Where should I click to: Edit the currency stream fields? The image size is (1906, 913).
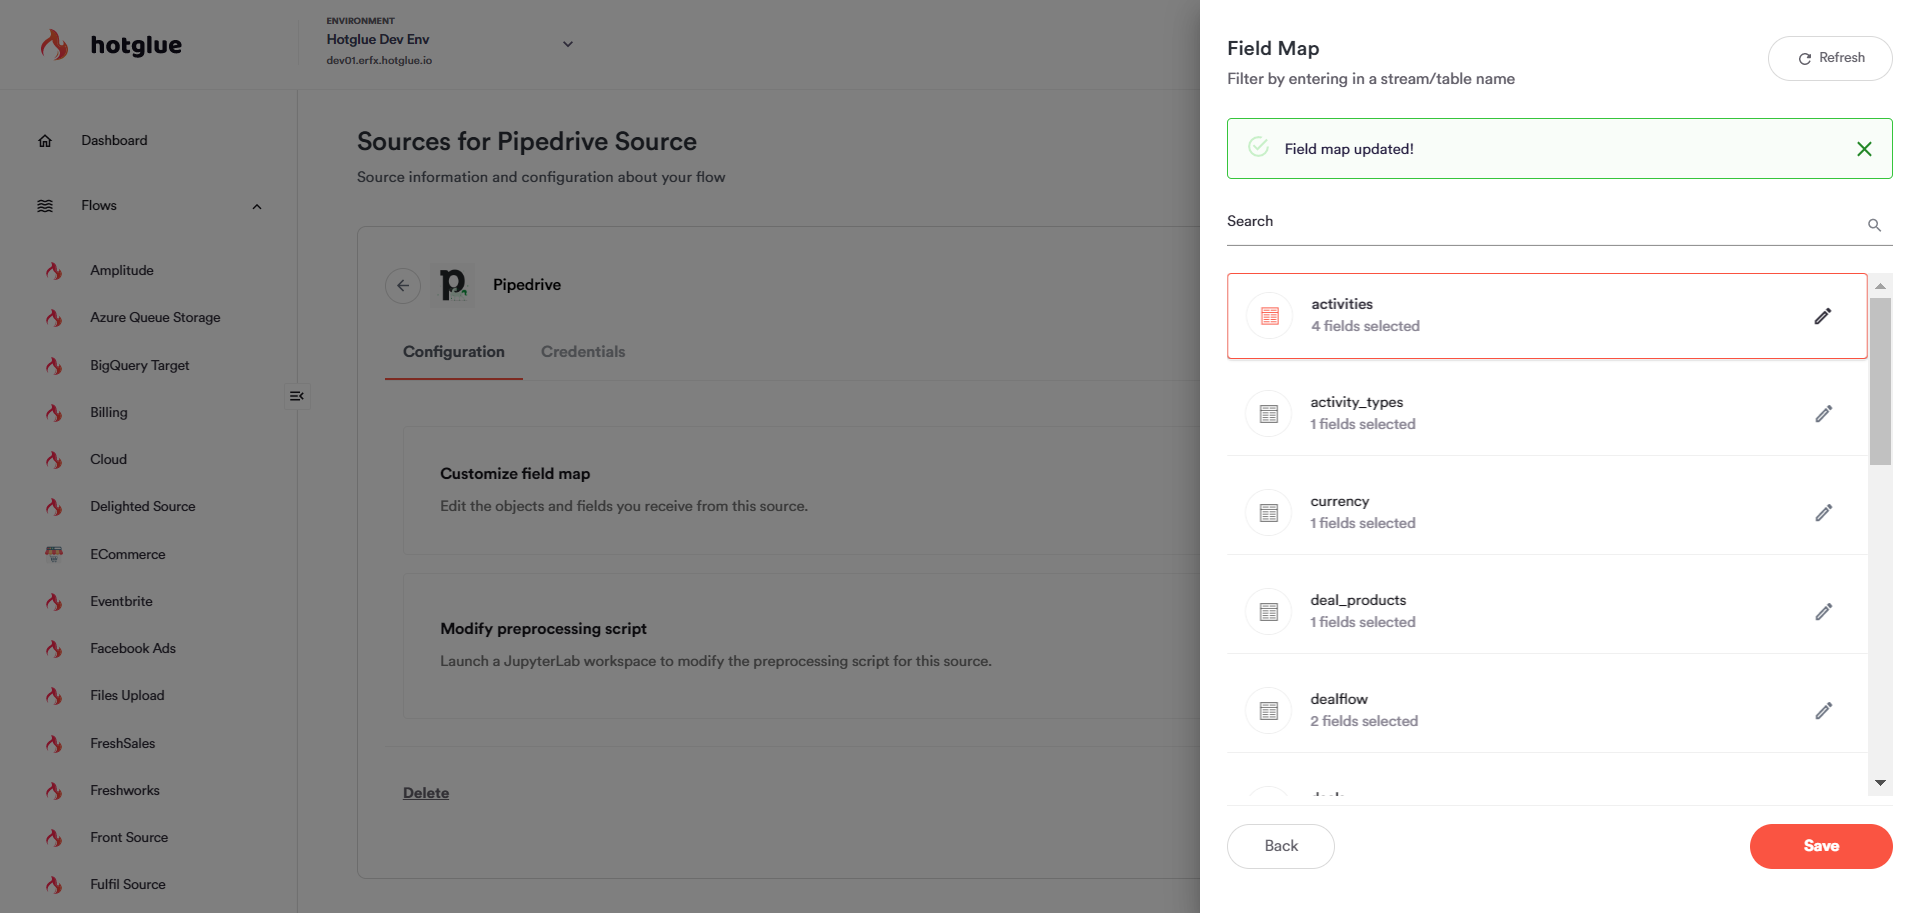[1823, 513]
